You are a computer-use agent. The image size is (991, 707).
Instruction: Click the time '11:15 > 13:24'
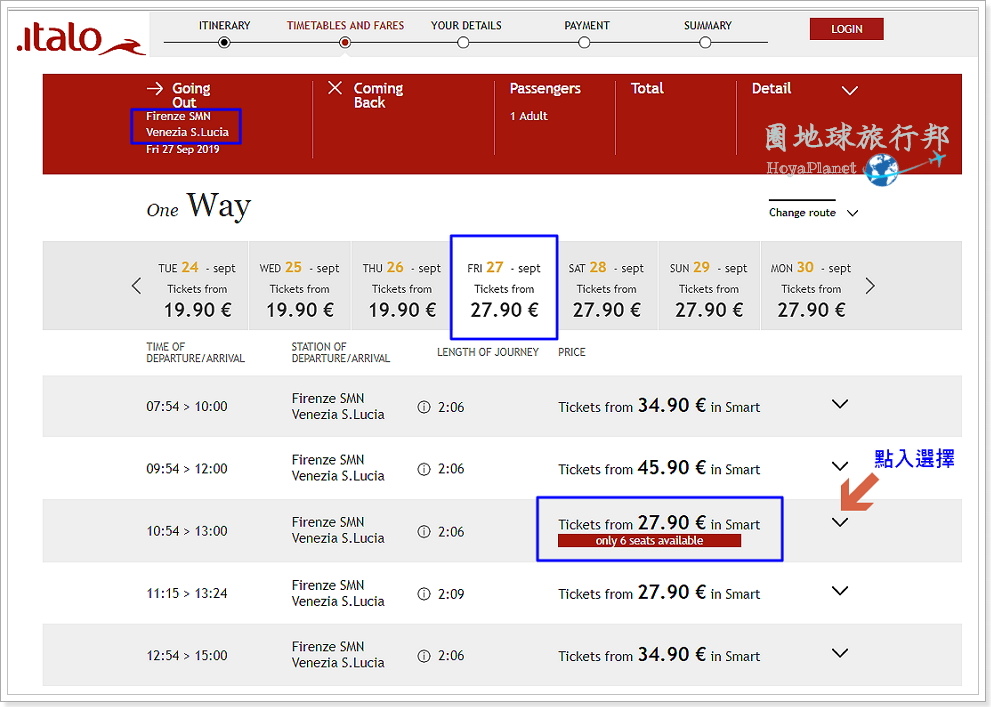pyautogui.click(x=186, y=593)
